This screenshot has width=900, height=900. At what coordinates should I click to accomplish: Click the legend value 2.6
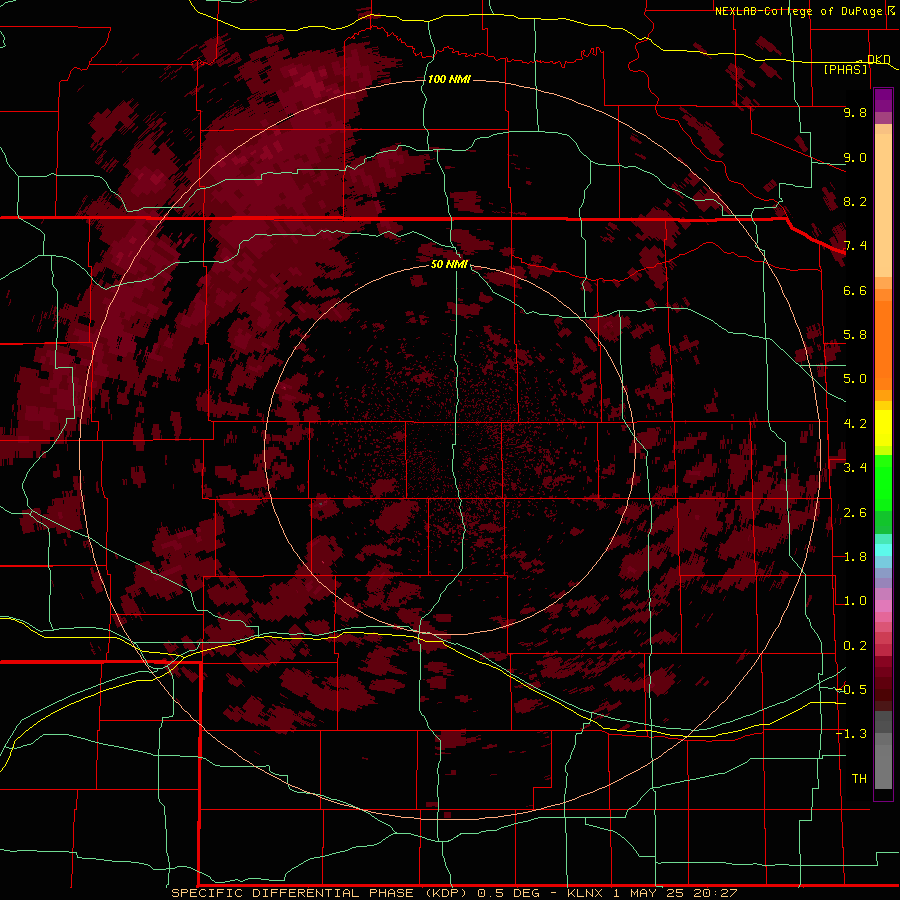pos(855,513)
